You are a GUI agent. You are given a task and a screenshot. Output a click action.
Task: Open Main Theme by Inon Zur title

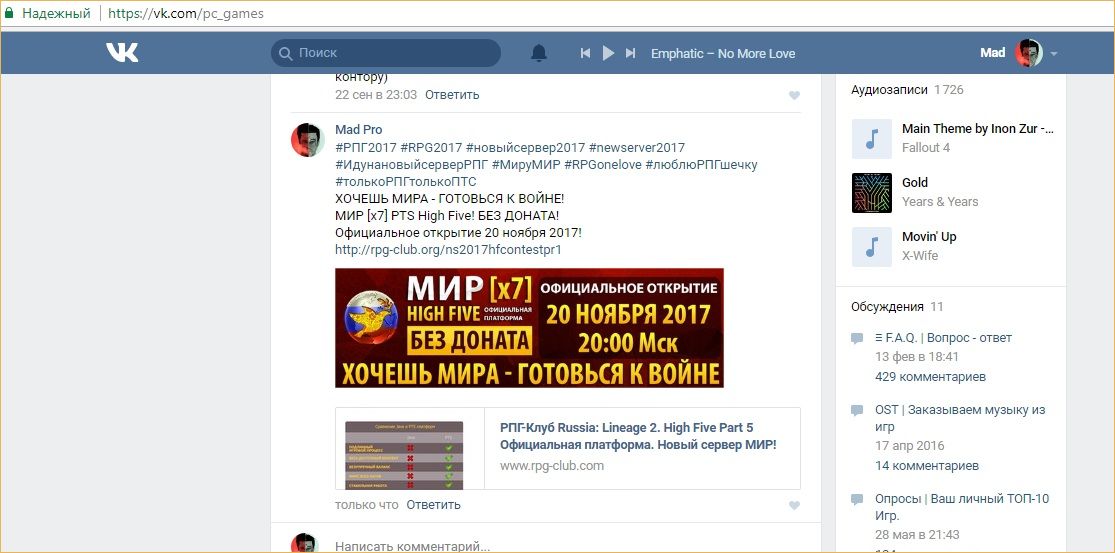point(978,129)
